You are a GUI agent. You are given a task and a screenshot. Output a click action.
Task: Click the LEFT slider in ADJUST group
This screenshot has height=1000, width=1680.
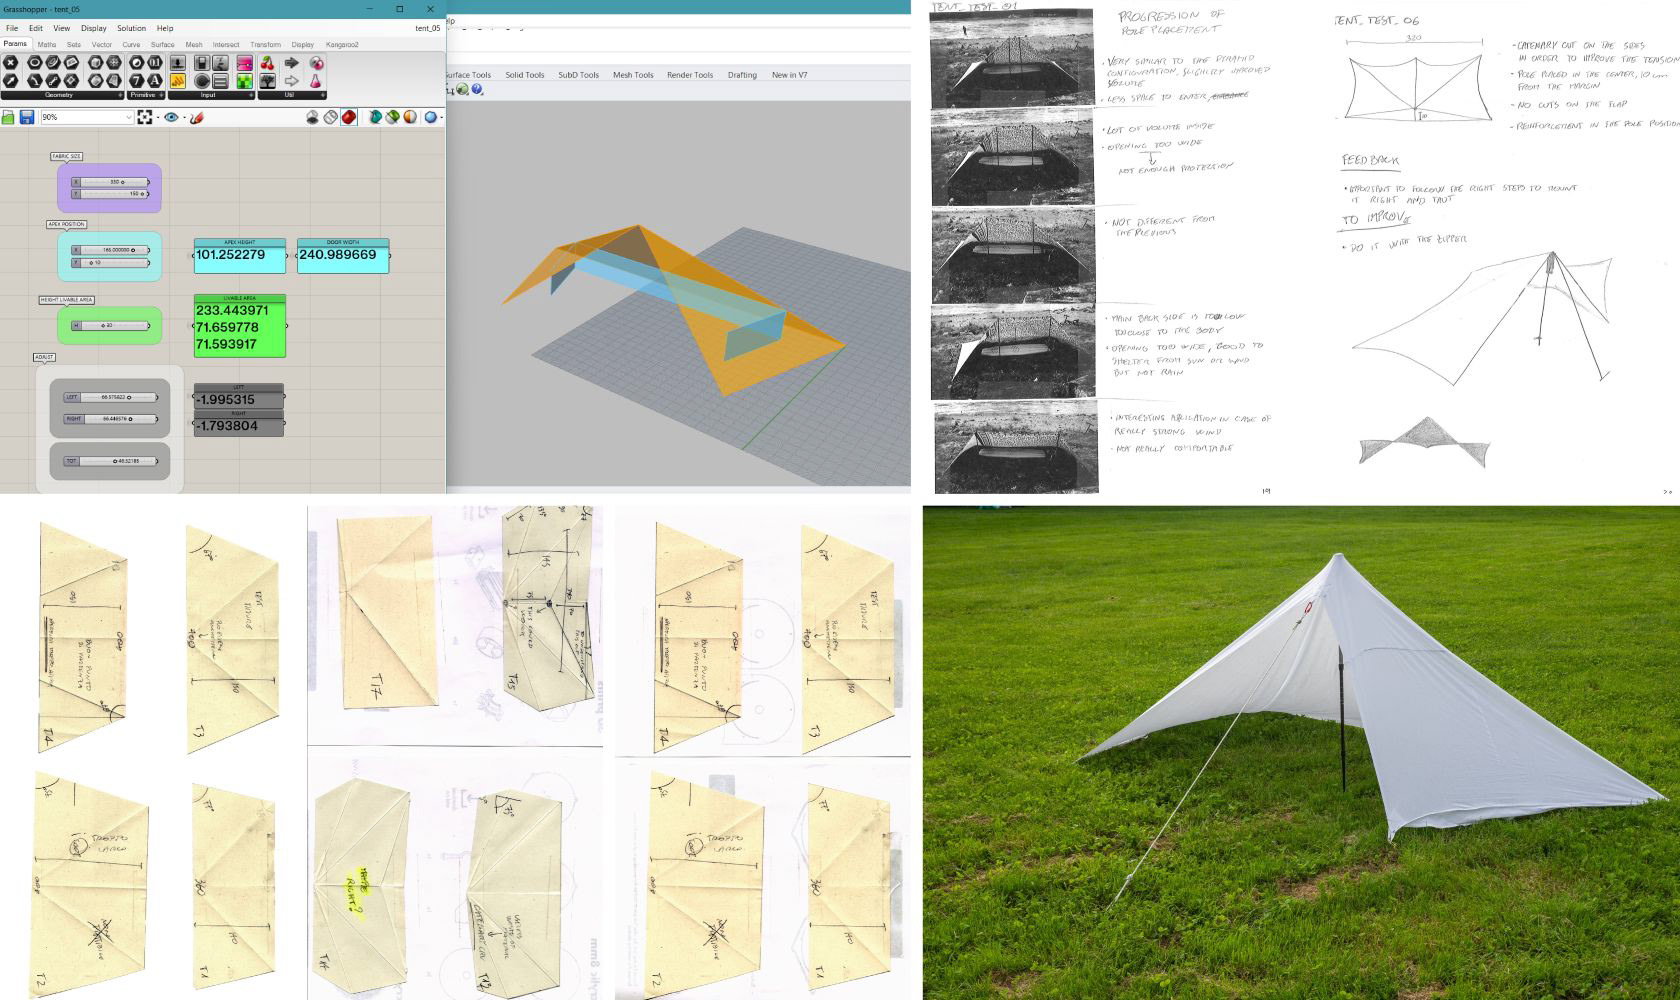pos(110,397)
